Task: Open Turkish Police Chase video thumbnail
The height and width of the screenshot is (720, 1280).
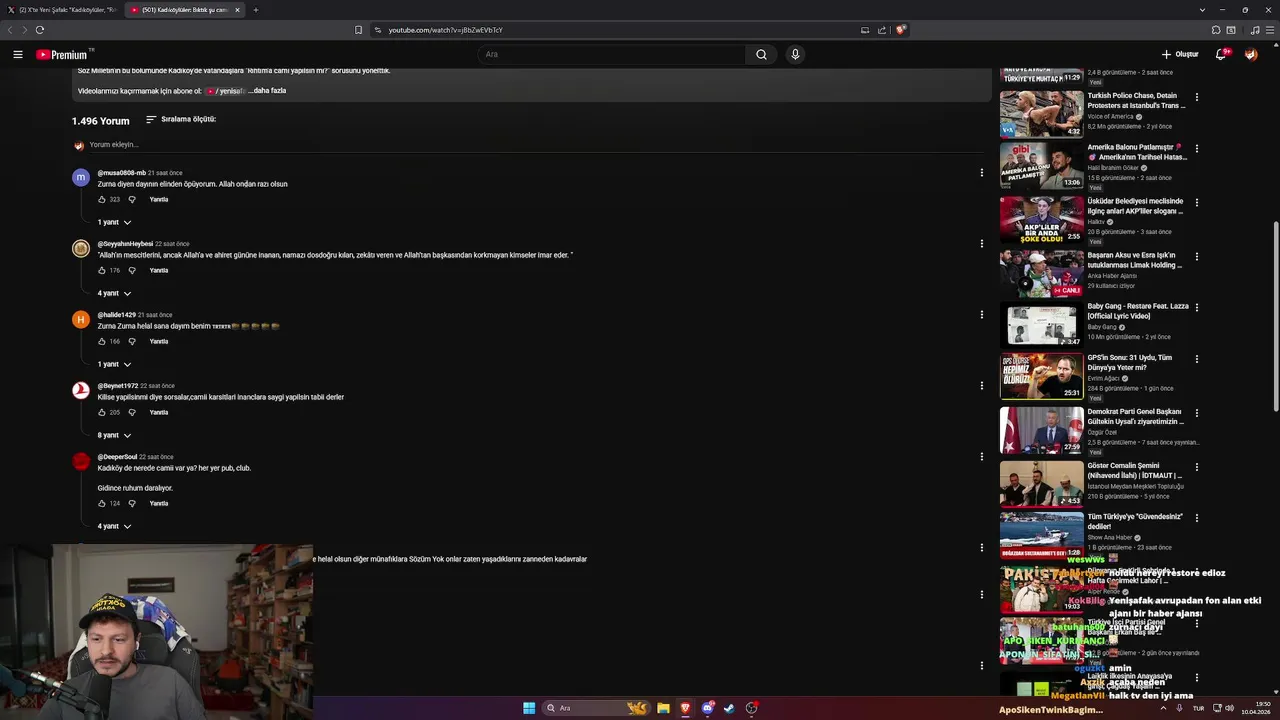Action: pos(1041,114)
